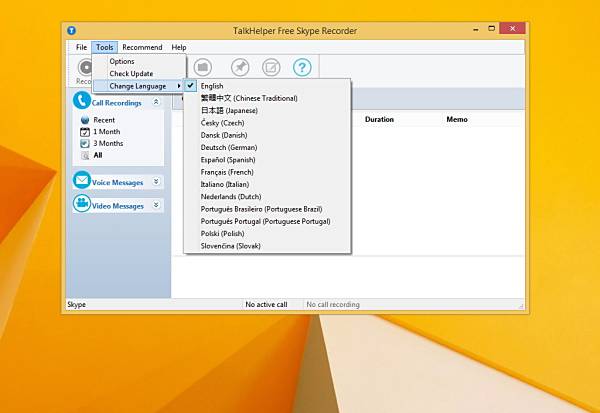Click the Record toolbar icon
The image size is (600, 413).
click(x=85, y=67)
